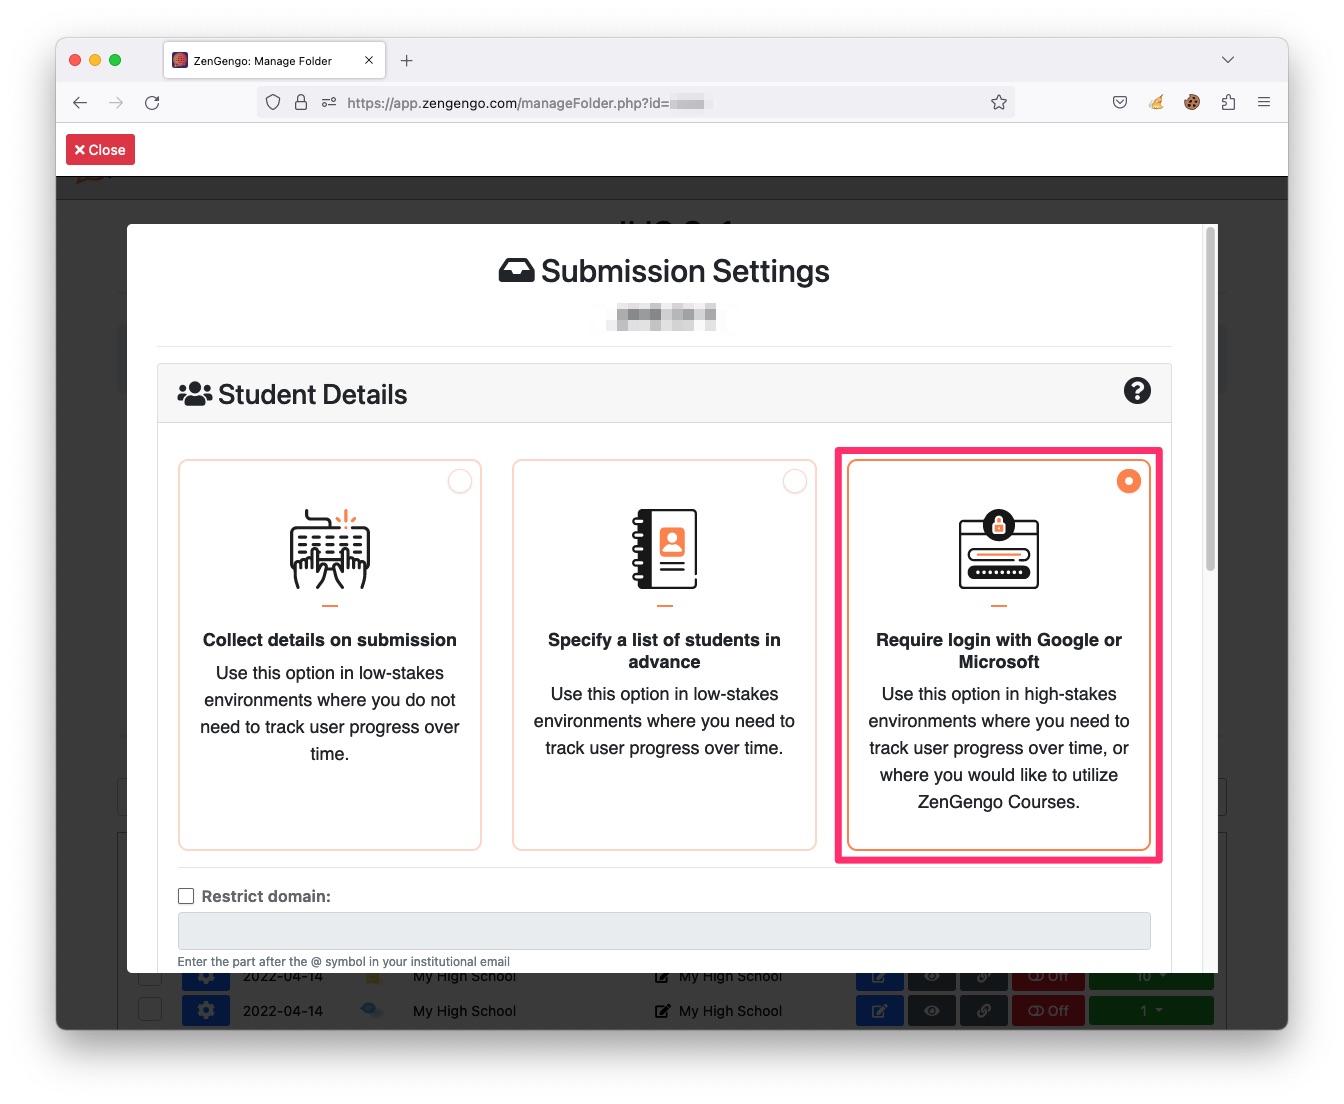Click the broom extension icon in the toolbar

(x=1156, y=102)
